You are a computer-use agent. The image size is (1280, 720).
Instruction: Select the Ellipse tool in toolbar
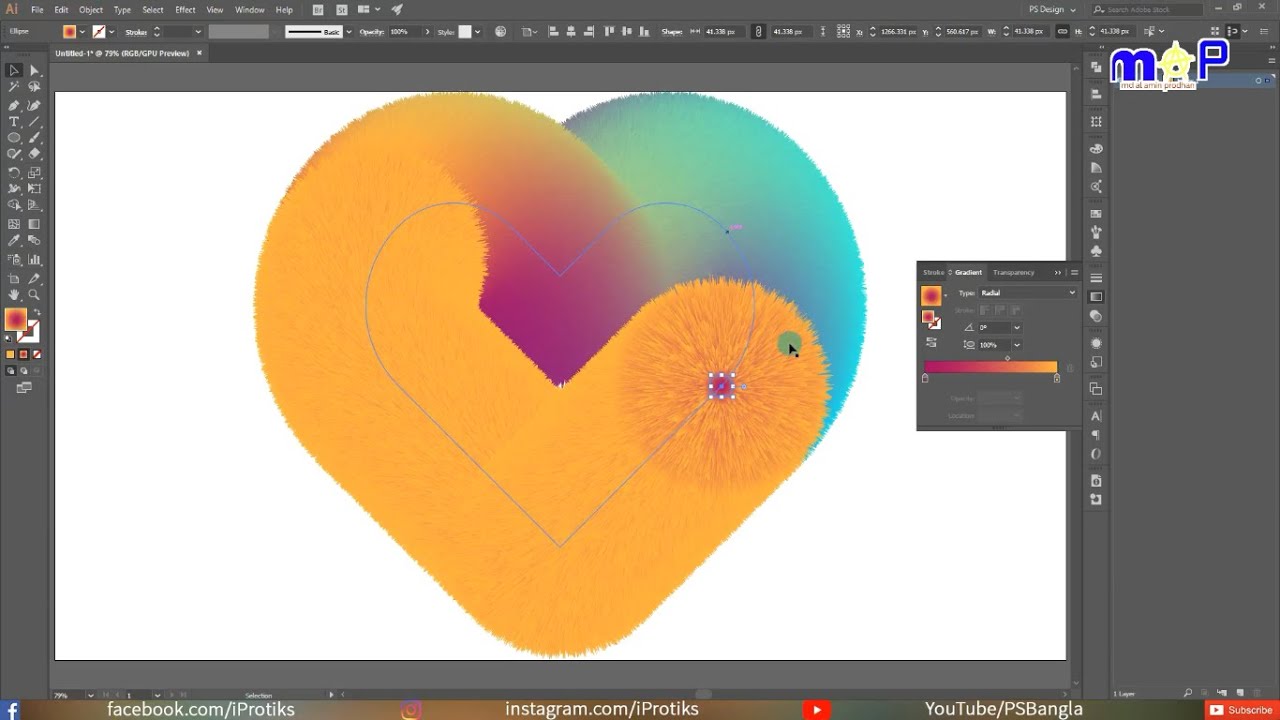point(14,138)
